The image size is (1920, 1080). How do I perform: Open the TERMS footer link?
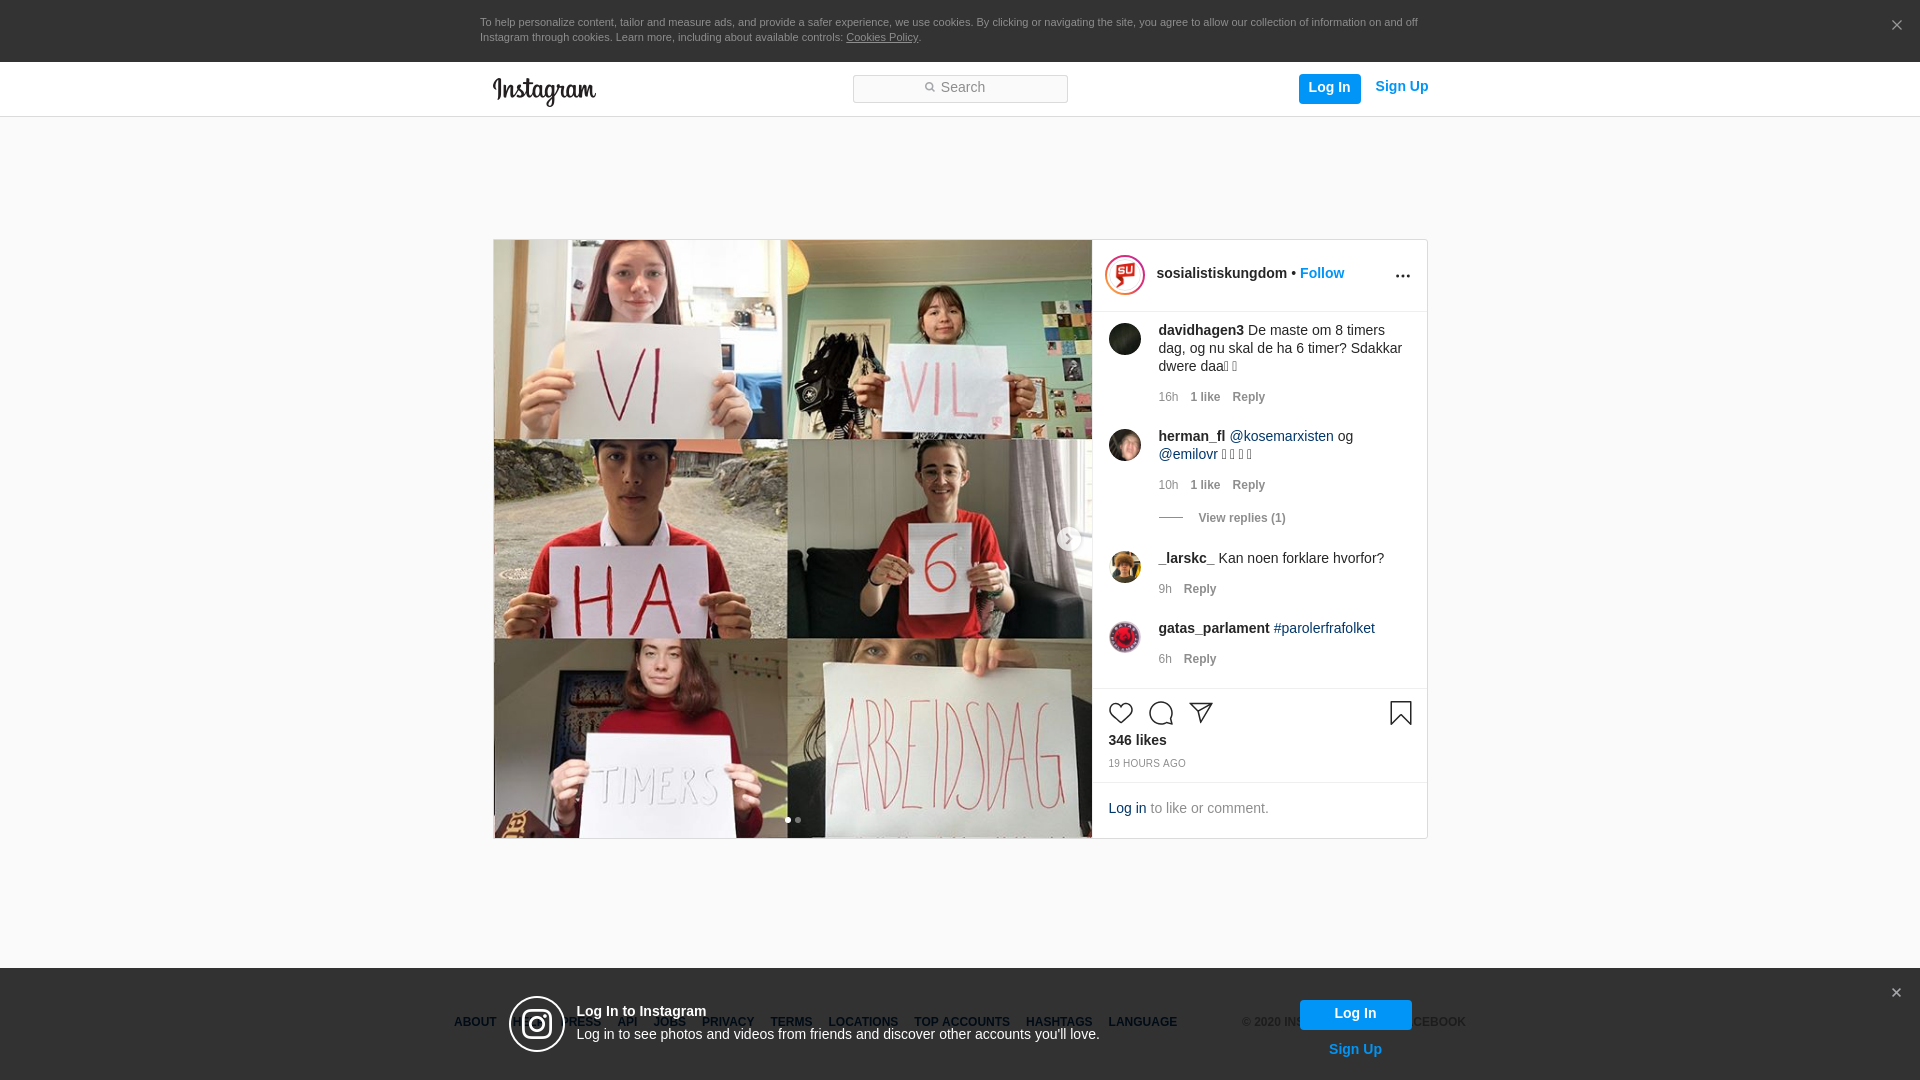click(791, 1022)
